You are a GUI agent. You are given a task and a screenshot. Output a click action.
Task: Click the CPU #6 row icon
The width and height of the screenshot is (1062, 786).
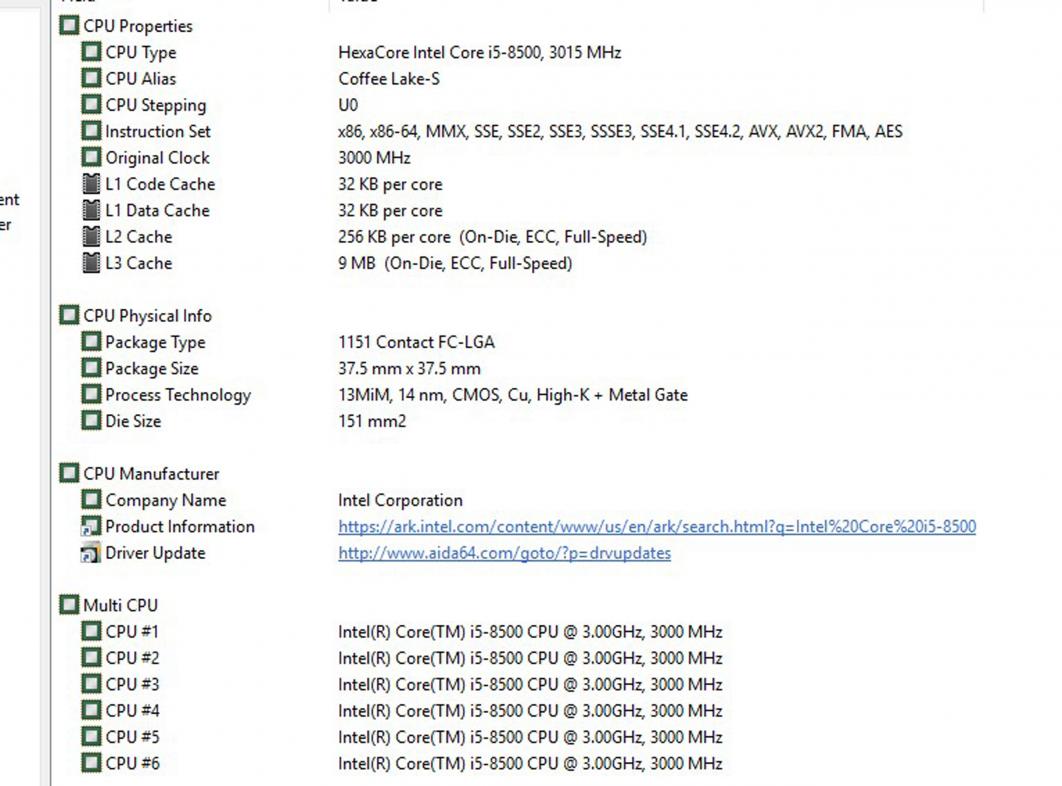click(x=91, y=763)
